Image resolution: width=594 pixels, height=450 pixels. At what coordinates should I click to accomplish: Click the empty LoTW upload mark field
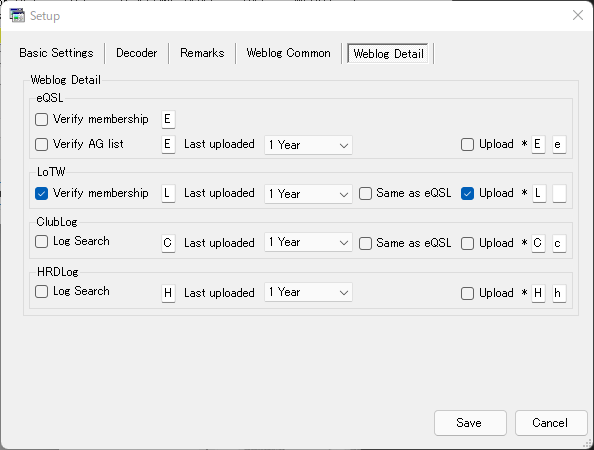[x=559, y=194]
